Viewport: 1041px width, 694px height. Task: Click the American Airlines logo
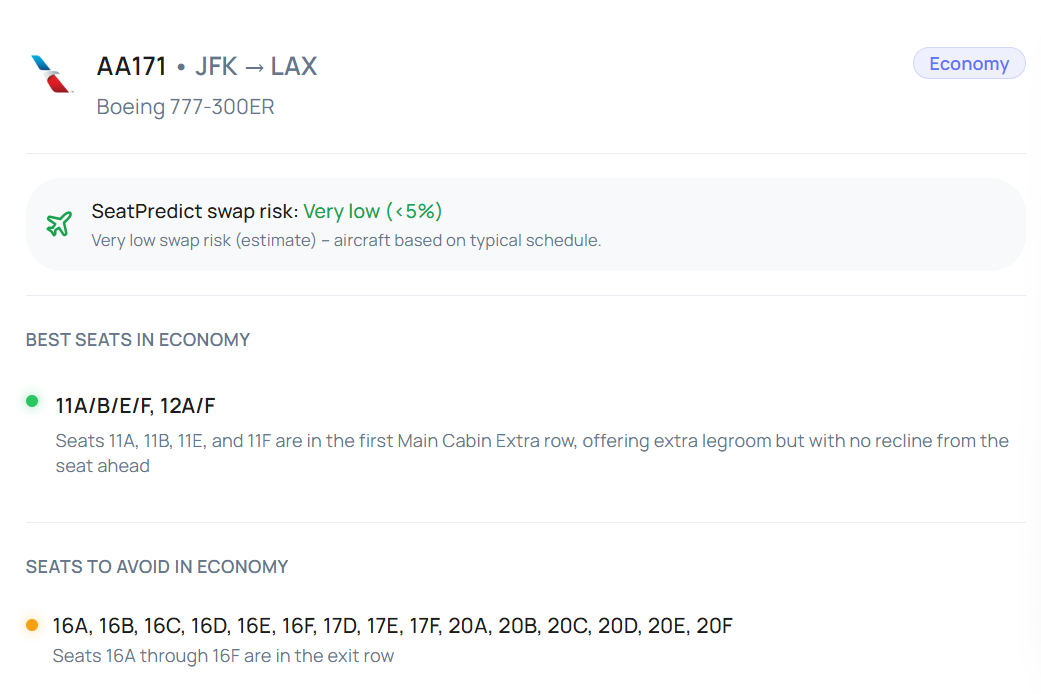[53, 74]
